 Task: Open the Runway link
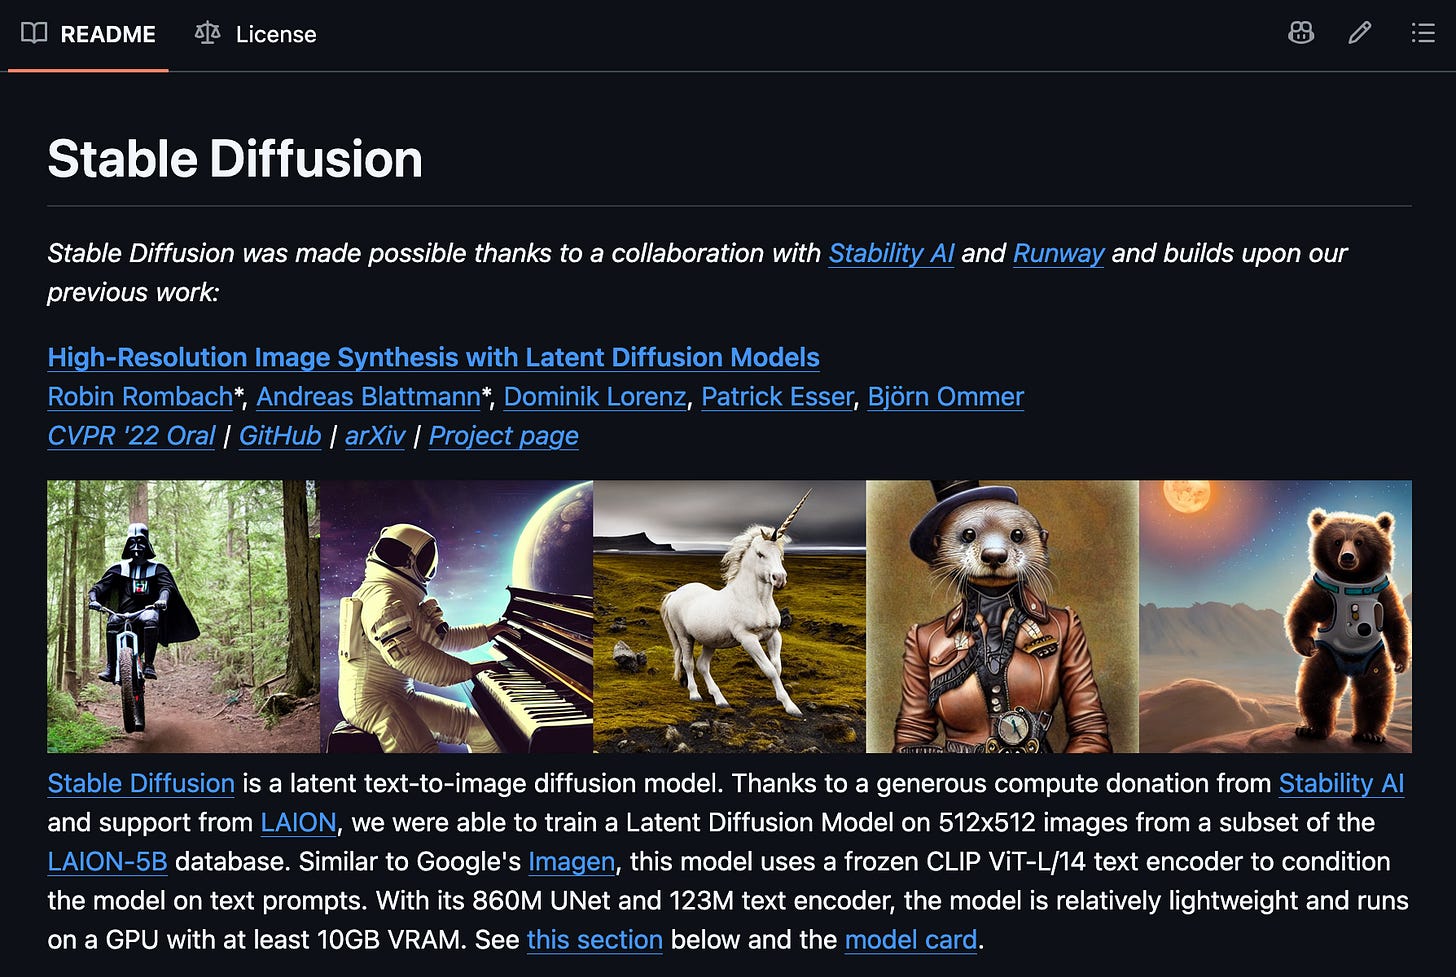click(x=1058, y=253)
